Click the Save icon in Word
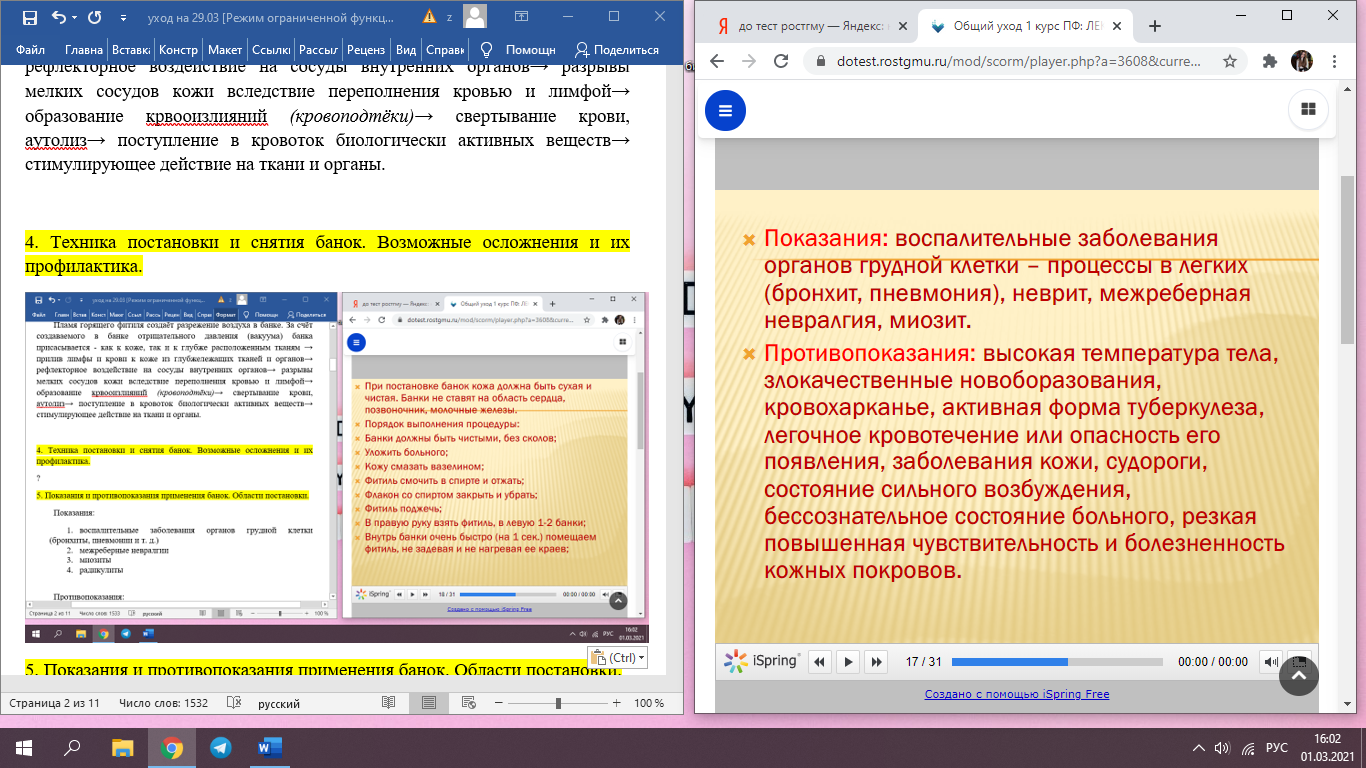This screenshot has width=1366, height=768. point(29,18)
